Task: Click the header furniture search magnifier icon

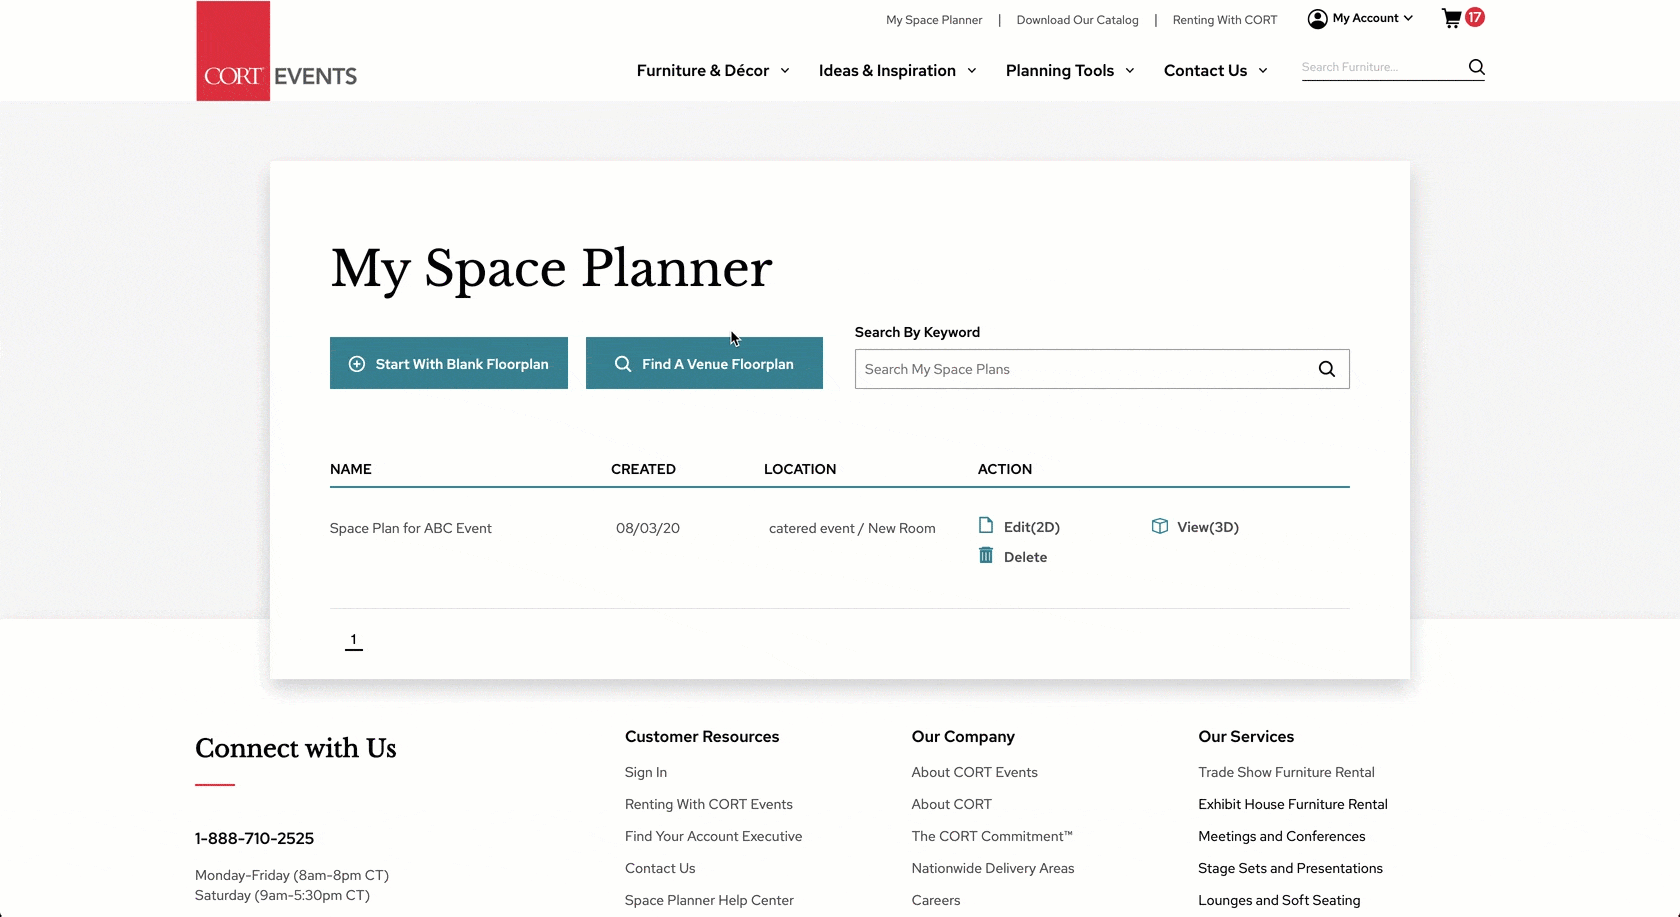Action: pyautogui.click(x=1476, y=67)
